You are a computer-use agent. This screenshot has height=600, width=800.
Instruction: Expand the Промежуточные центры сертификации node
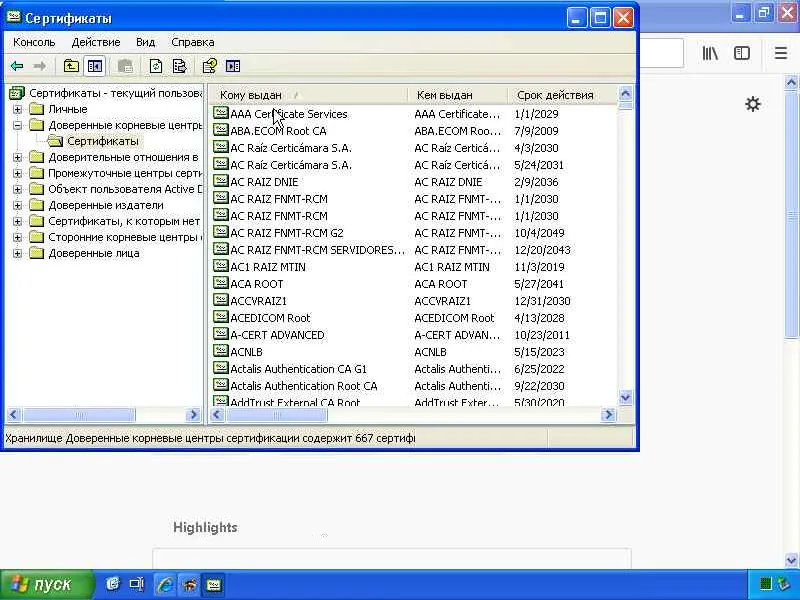coord(17,173)
